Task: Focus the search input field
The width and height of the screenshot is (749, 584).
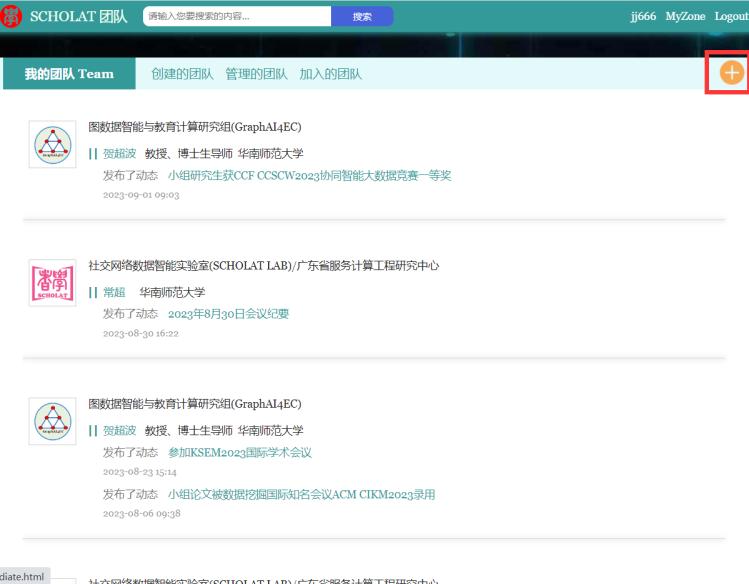Action: click(236, 16)
